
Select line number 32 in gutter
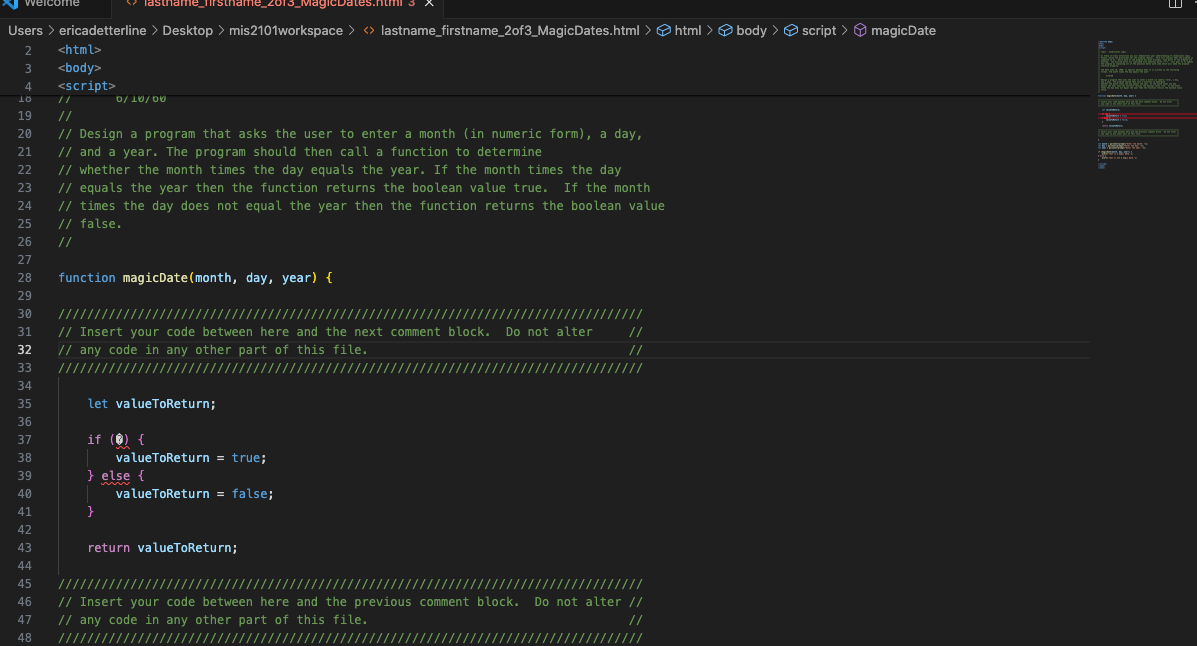[24, 350]
